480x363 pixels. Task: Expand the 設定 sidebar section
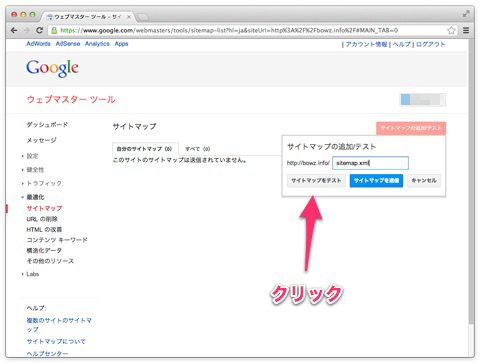[x=31, y=156]
